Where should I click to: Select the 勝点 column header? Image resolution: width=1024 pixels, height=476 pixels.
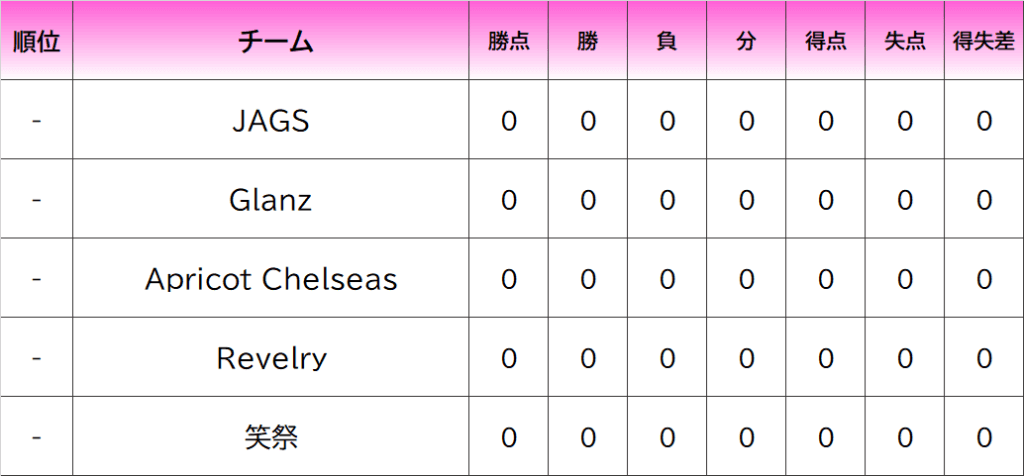pos(509,42)
